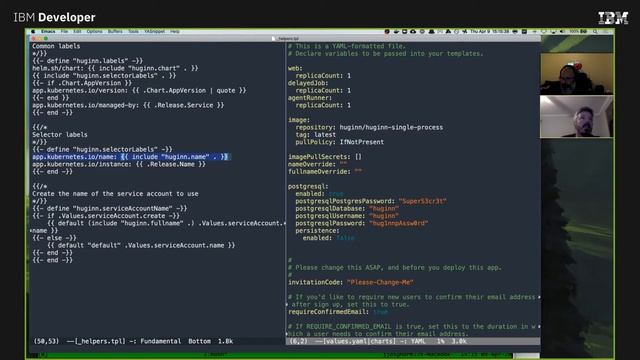This screenshot has height=360, width=640.
Task: Click the define "huginn.labels" line
Action: click(x=87, y=61)
